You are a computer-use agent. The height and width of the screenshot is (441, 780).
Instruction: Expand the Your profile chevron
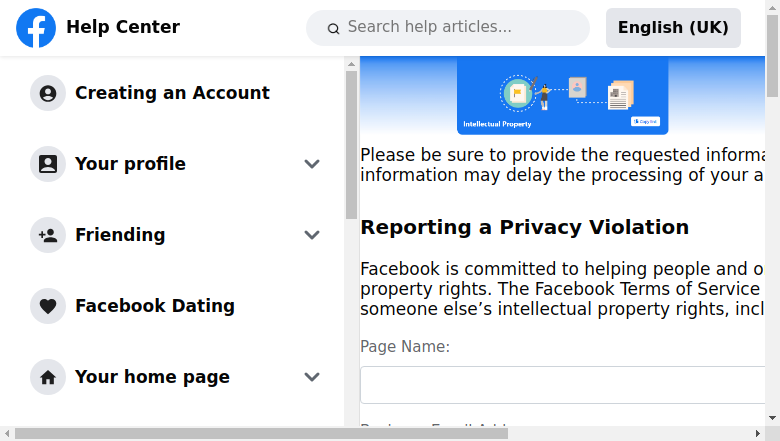coord(312,164)
